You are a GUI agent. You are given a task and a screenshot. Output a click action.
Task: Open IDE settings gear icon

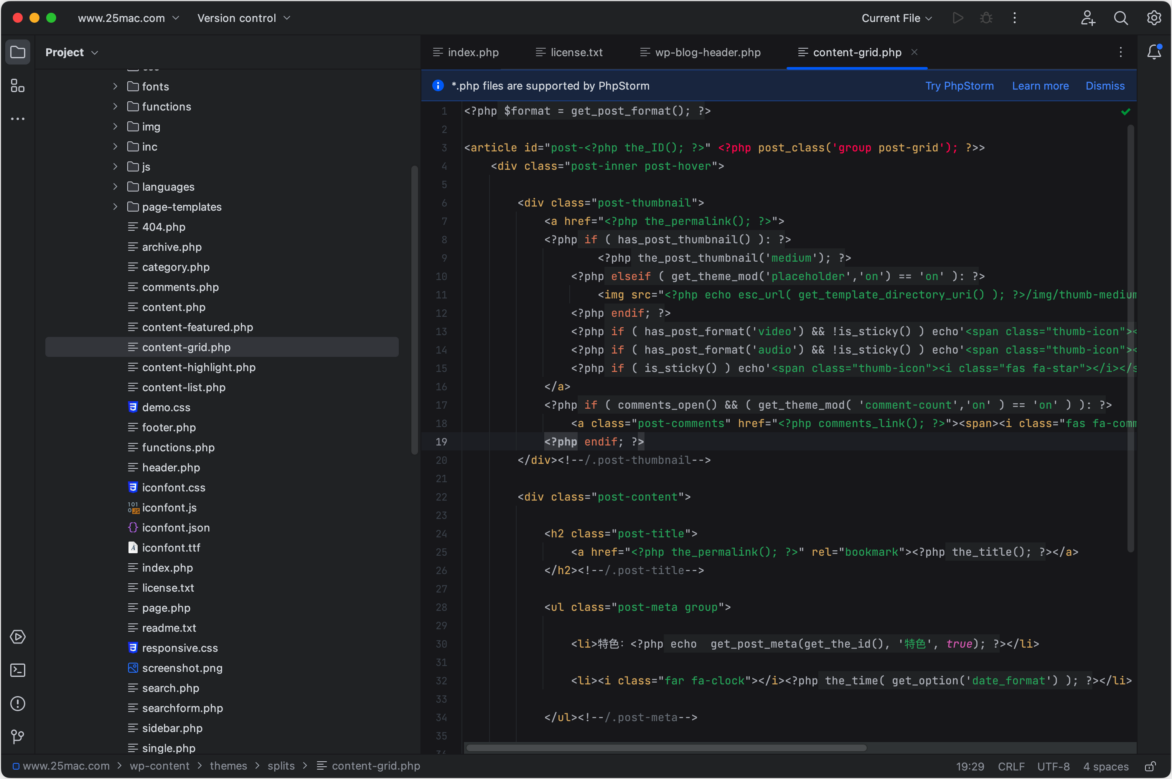click(1153, 18)
